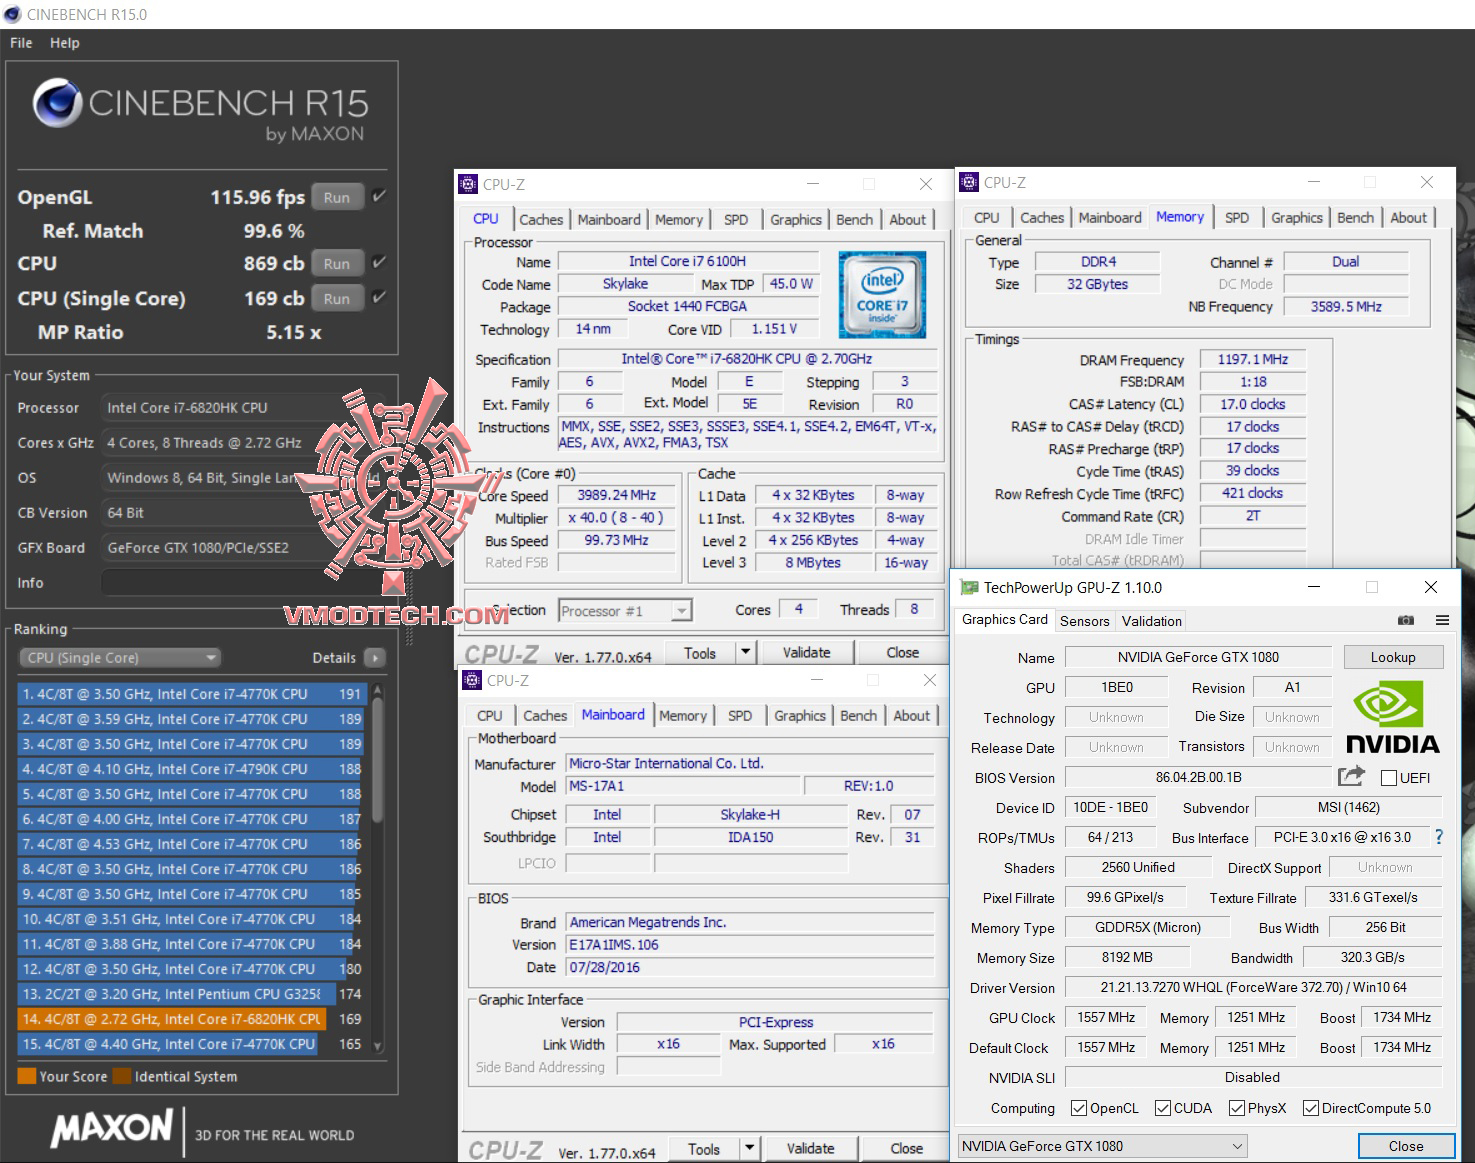Switch to the Sensors tab in GPU-Z

pos(1084,621)
